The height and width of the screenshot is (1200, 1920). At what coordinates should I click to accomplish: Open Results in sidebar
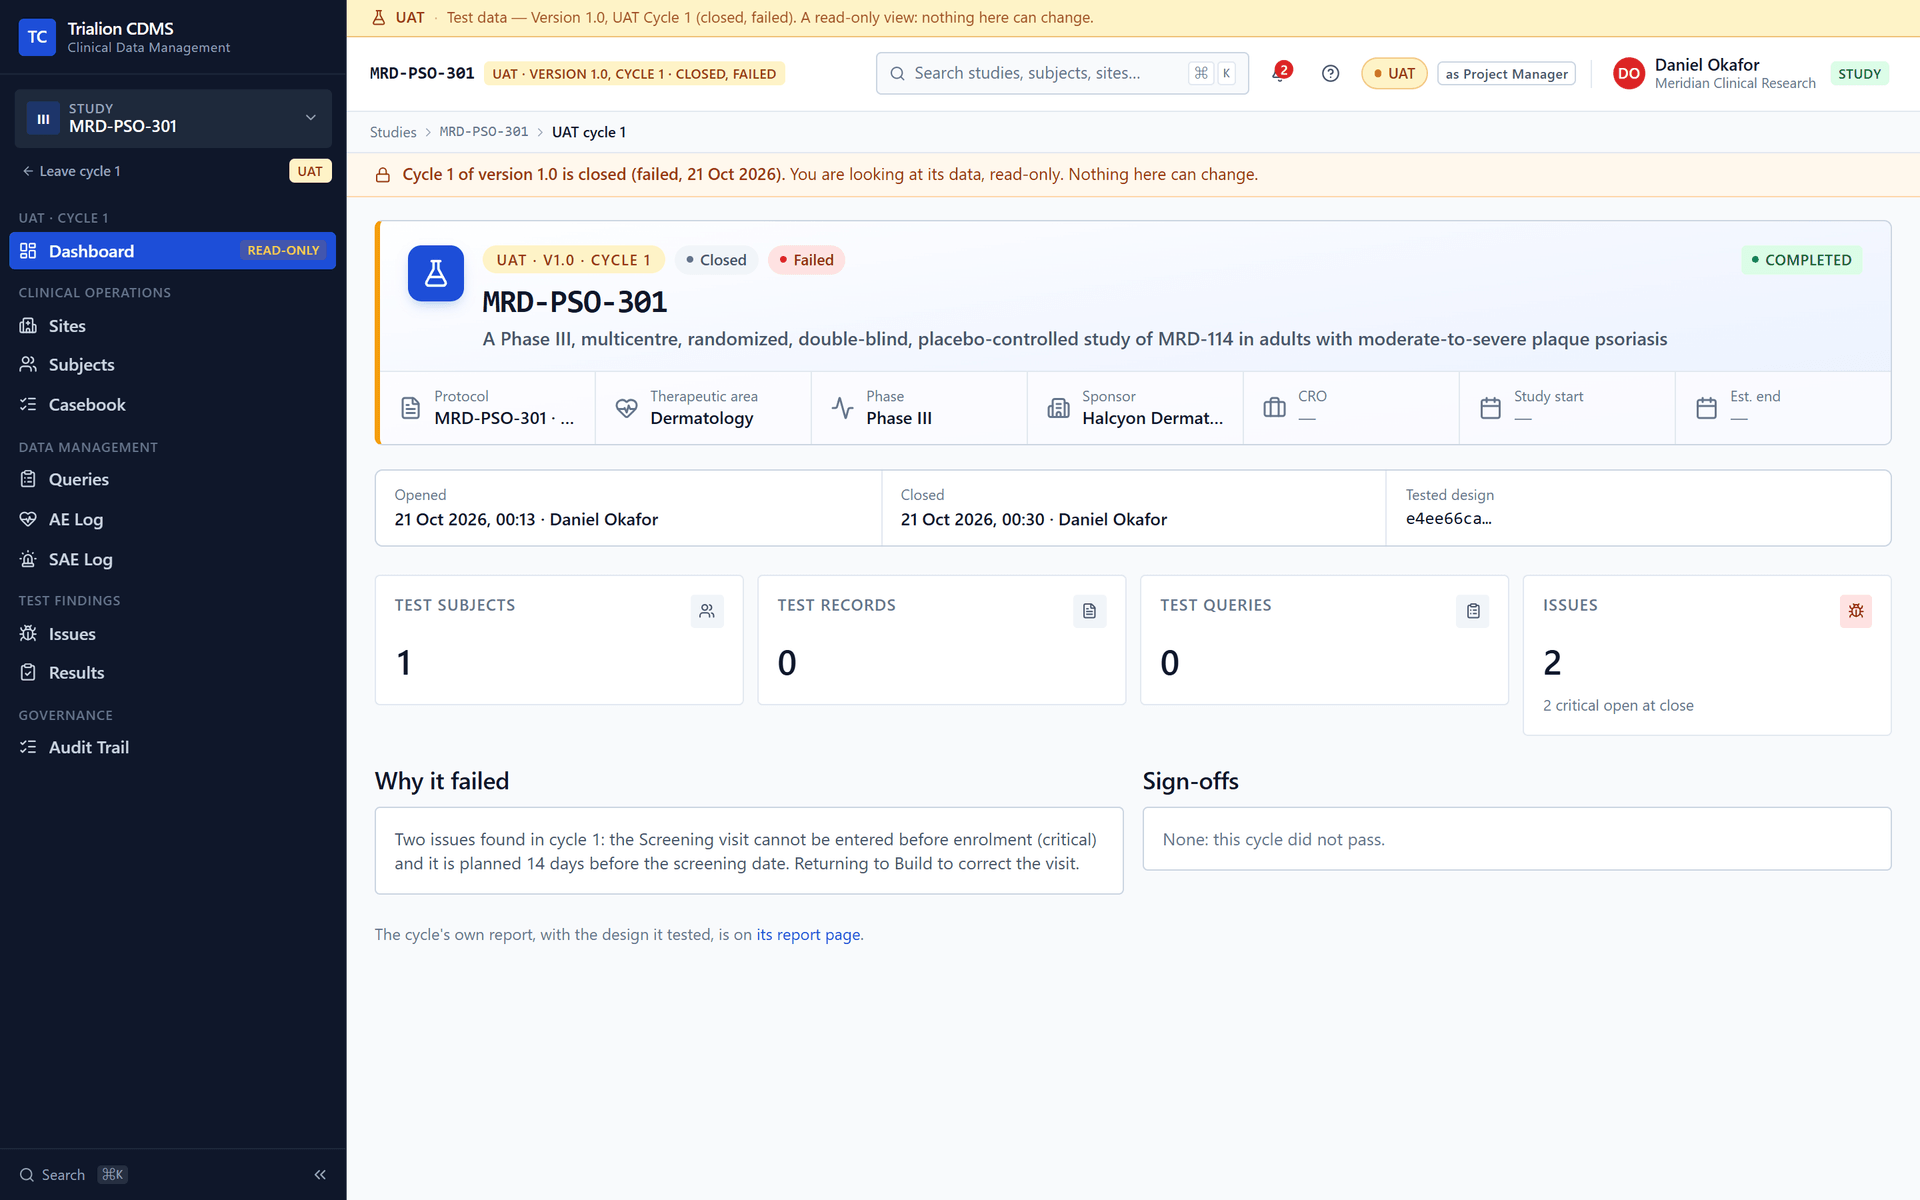tap(172, 673)
